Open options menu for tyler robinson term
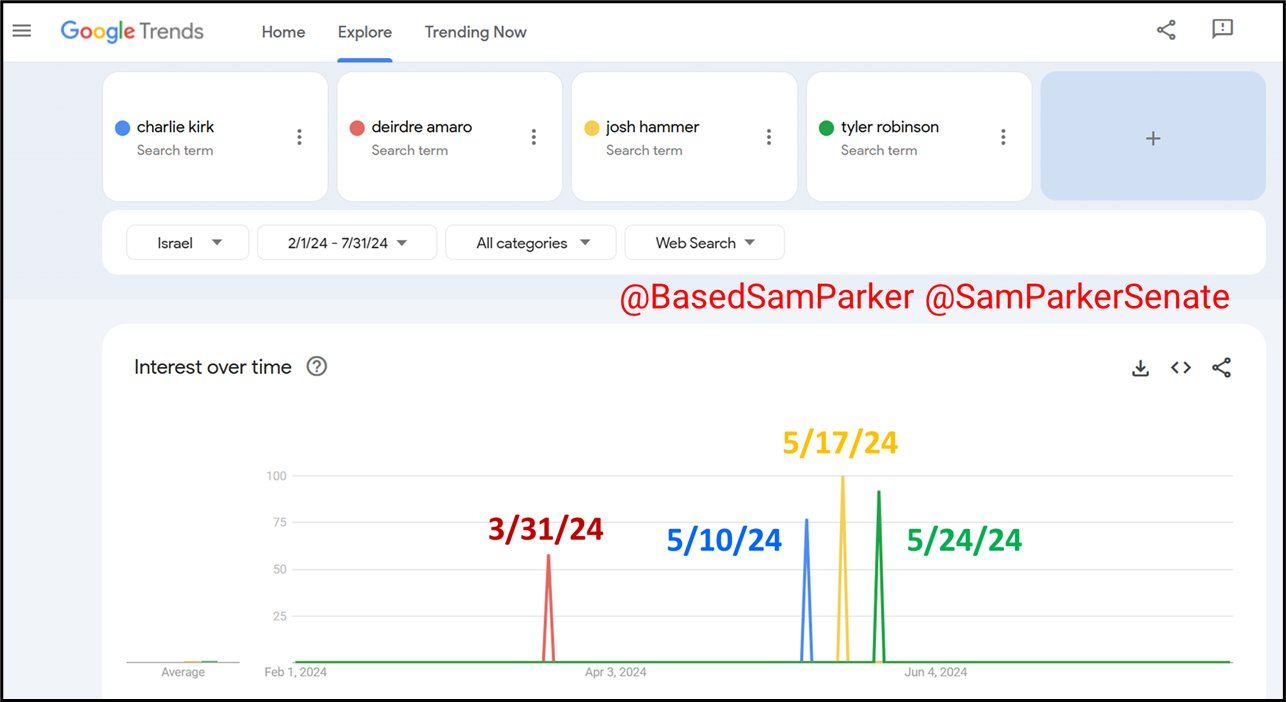1286x702 pixels. click(1003, 137)
